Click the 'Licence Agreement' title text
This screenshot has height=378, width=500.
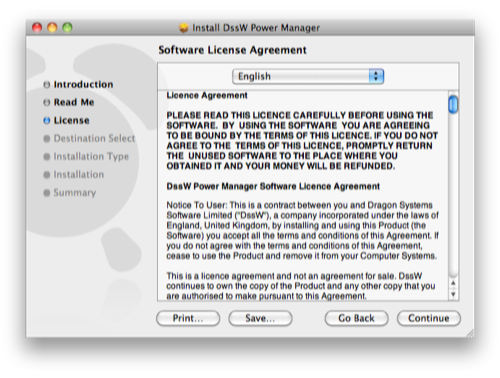coord(207,95)
